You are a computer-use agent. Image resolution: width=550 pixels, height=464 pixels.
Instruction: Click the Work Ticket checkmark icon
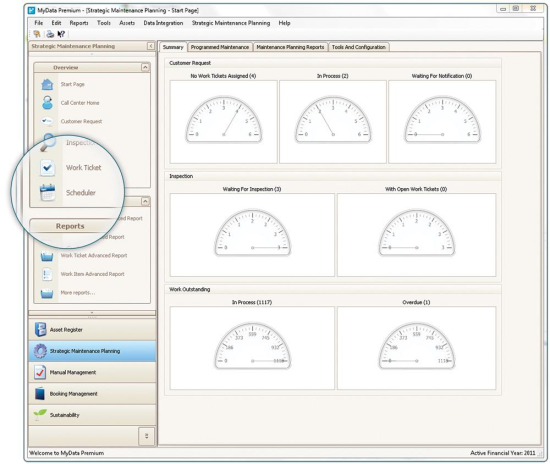pos(47,168)
